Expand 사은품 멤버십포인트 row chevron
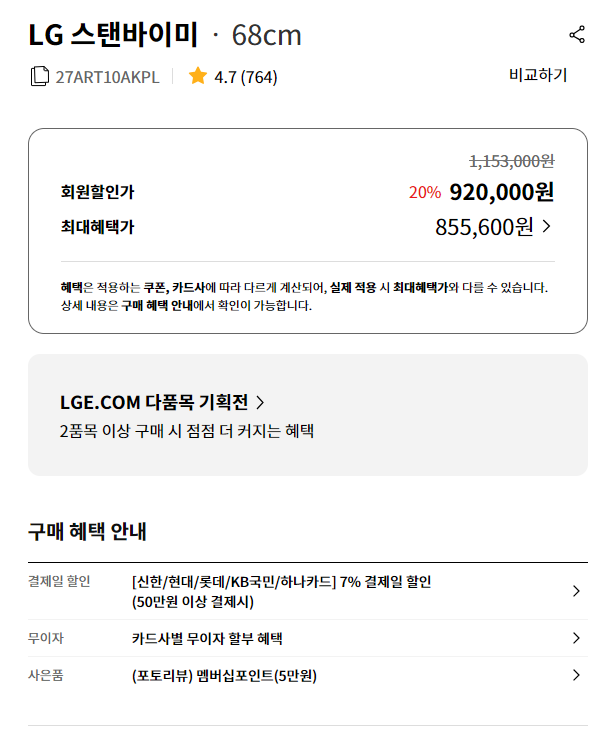The image size is (604, 737). [576, 675]
